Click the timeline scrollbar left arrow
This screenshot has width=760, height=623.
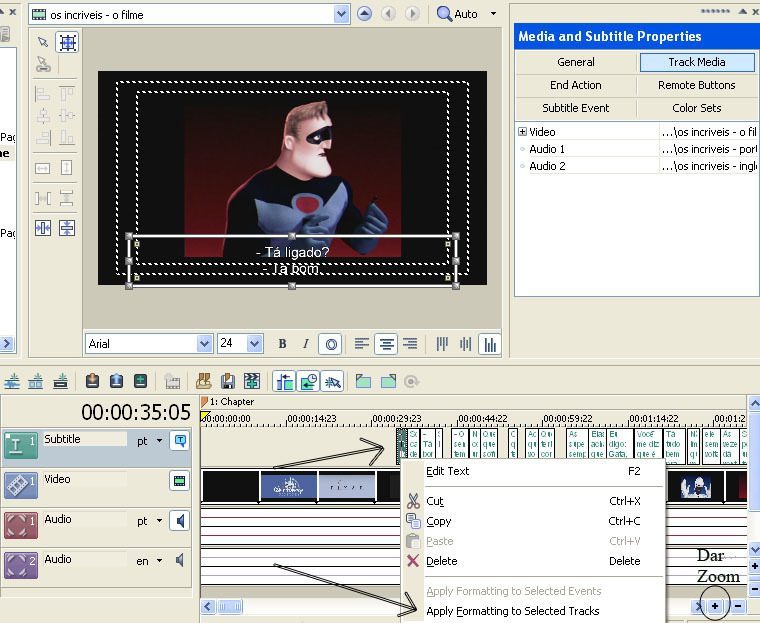(x=208, y=607)
